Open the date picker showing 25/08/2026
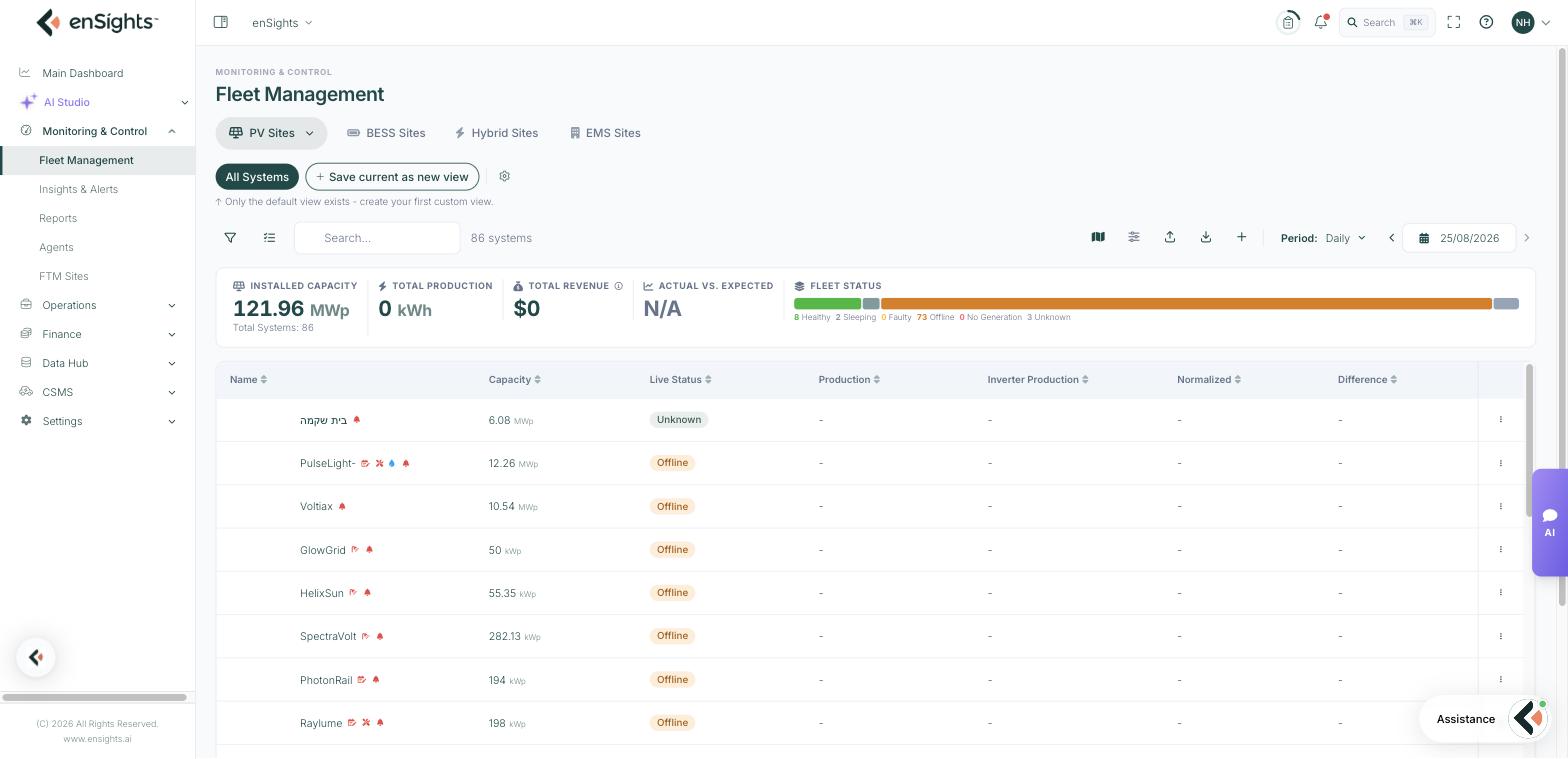This screenshot has width=1568, height=759. 1459,238
